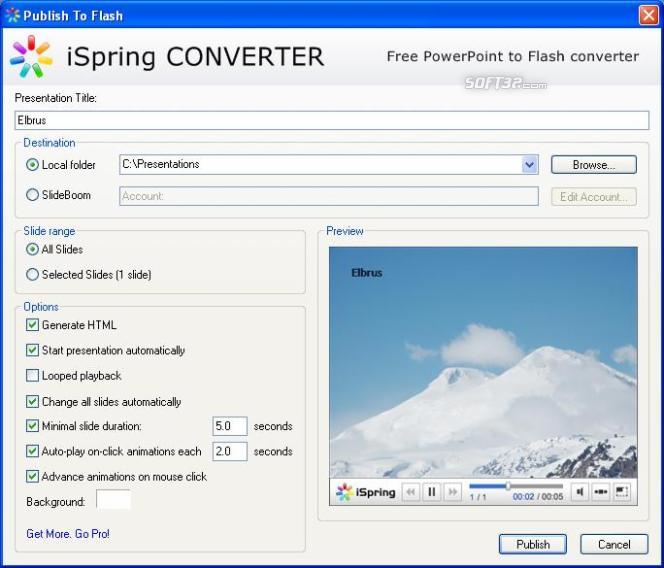Click the Presentation Title field containing Elbrus

tap(332, 120)
